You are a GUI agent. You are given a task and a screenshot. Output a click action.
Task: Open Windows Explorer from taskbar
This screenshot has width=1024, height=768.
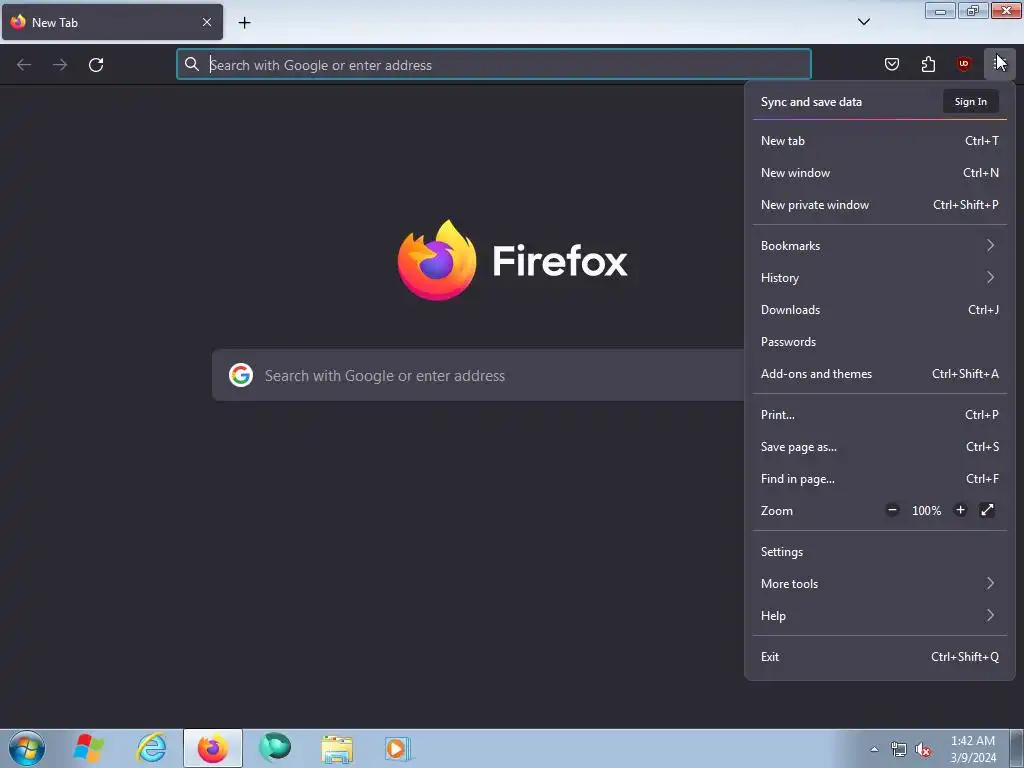pos(337,748)
